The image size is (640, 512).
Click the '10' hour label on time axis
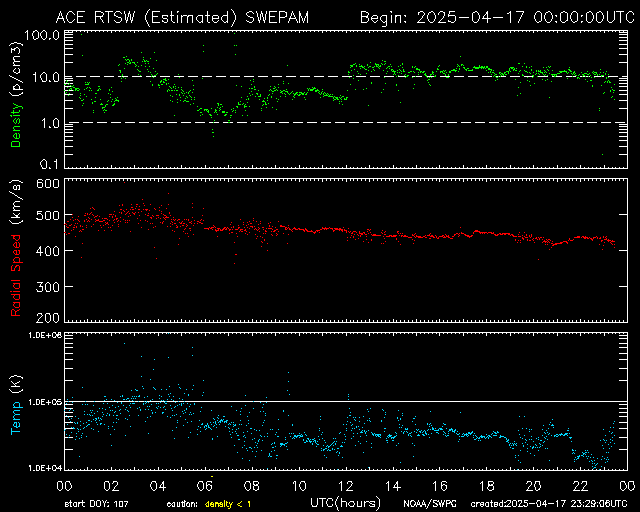click(299, 486)
